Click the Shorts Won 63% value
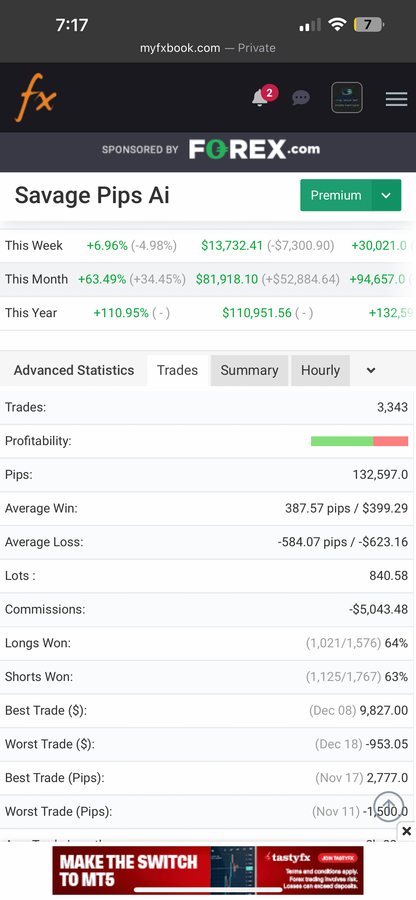 coord(396,677)
